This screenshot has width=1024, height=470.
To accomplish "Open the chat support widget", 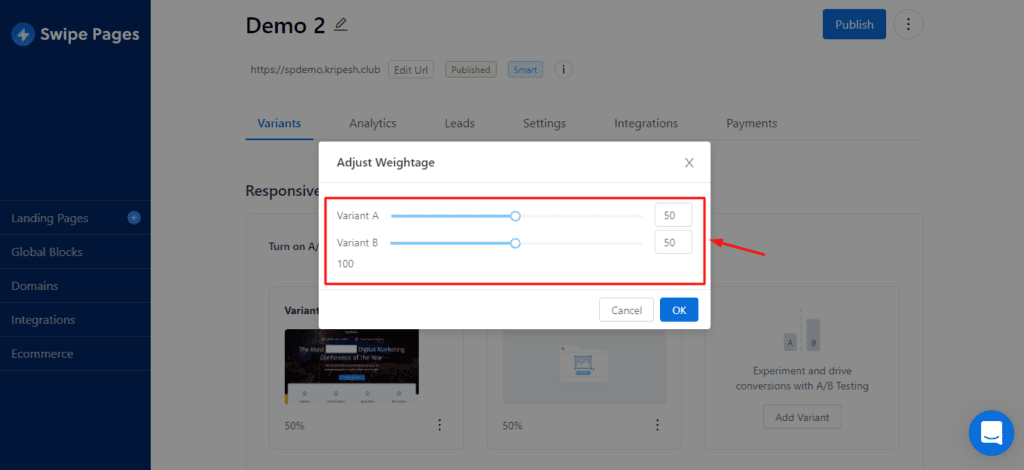I will [991, 432].
